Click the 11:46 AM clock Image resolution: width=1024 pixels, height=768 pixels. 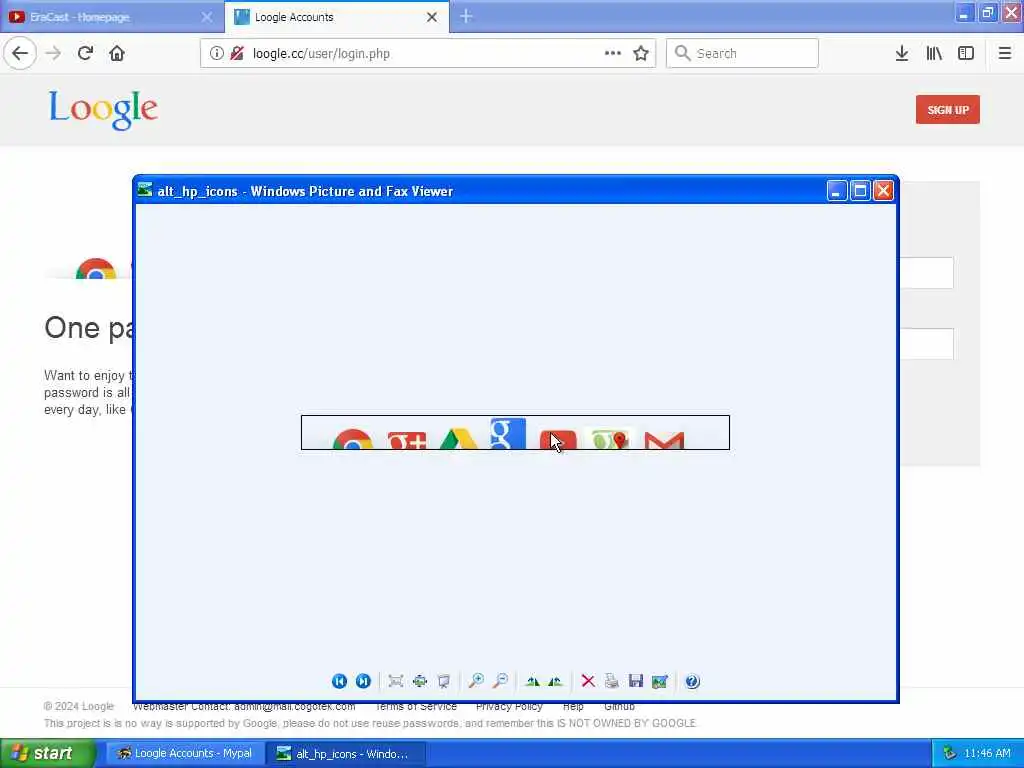pos(987,753)
